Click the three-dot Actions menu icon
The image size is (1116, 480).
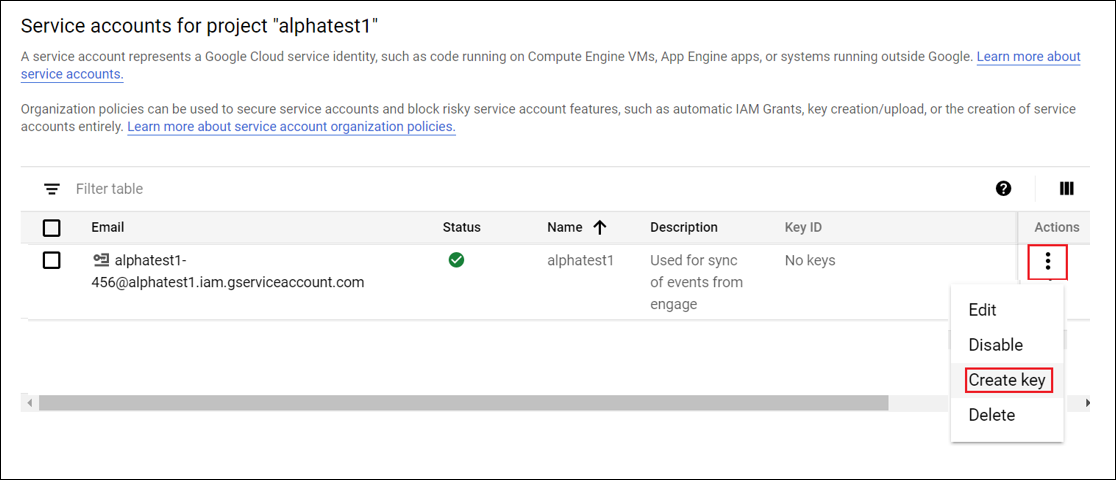(x=1047, y=262)
